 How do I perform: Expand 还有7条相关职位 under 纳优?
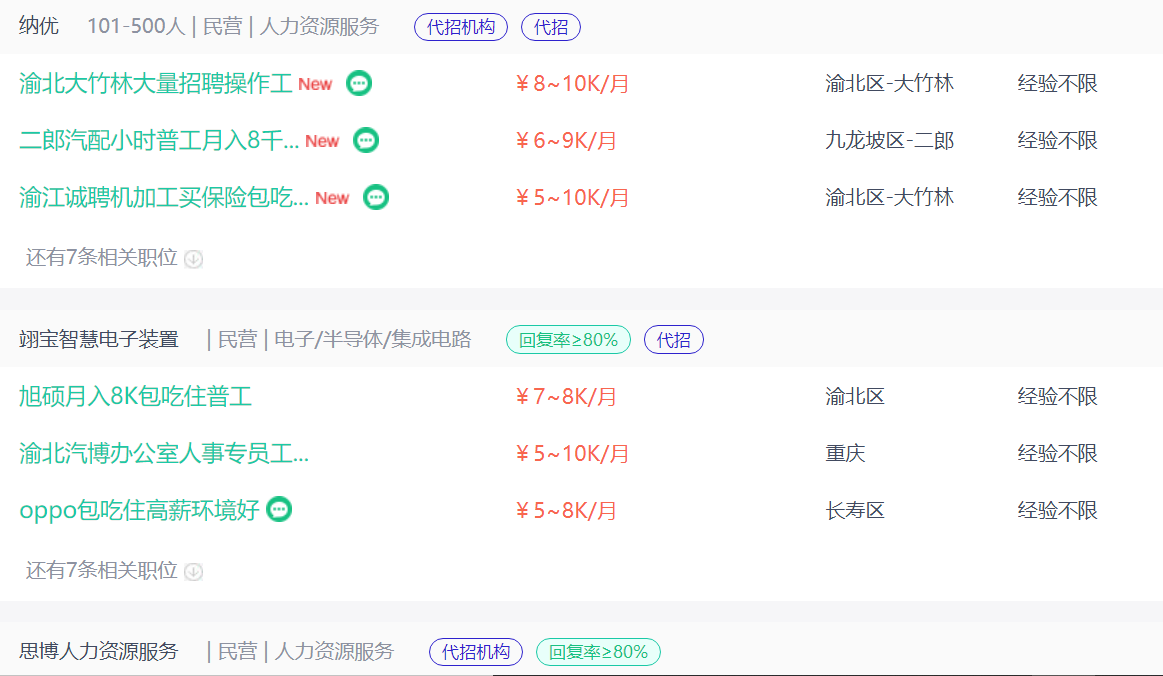pyautogui.click(x=102, y=258)
